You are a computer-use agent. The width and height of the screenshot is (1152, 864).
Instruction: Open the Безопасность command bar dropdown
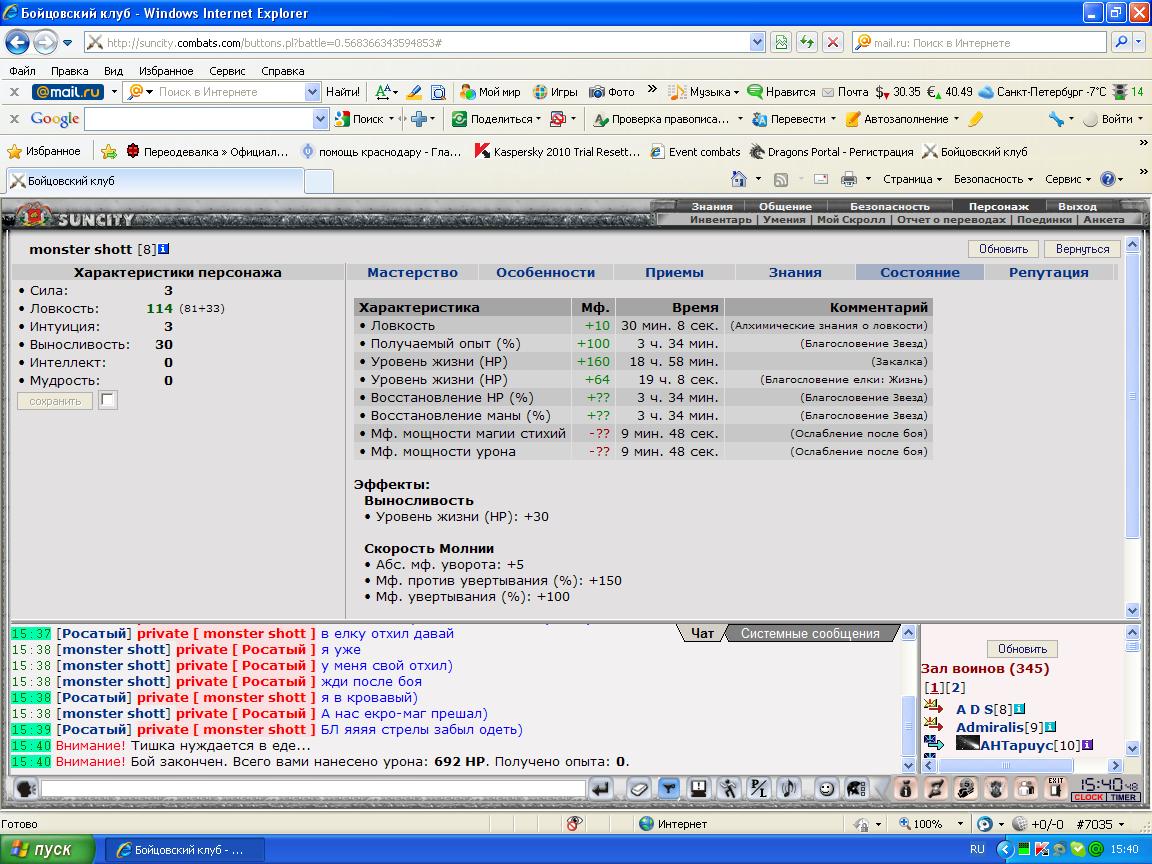click(x=993, y=179)
